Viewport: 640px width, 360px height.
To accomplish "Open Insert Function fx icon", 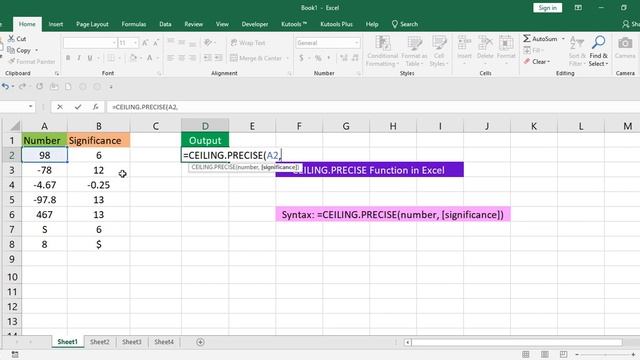I will pyautogui.click(x=96, y=107).
